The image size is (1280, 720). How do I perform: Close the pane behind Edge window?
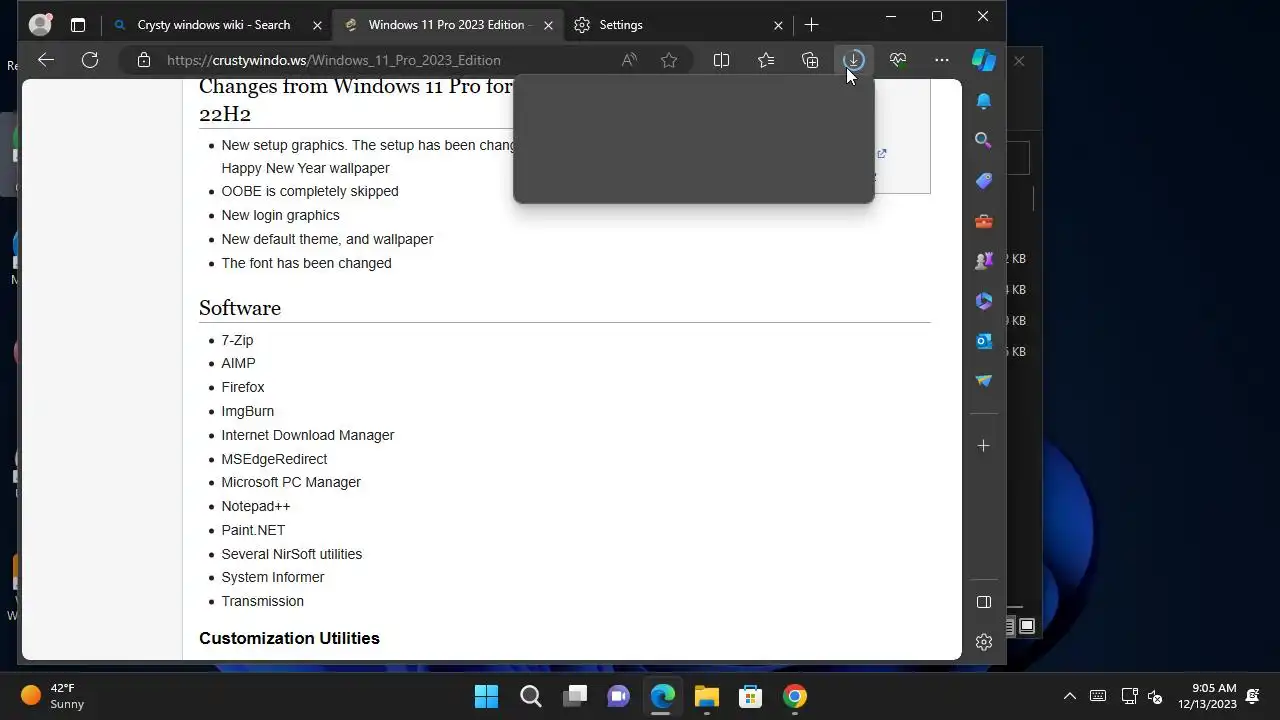[x=1019, y=61]
